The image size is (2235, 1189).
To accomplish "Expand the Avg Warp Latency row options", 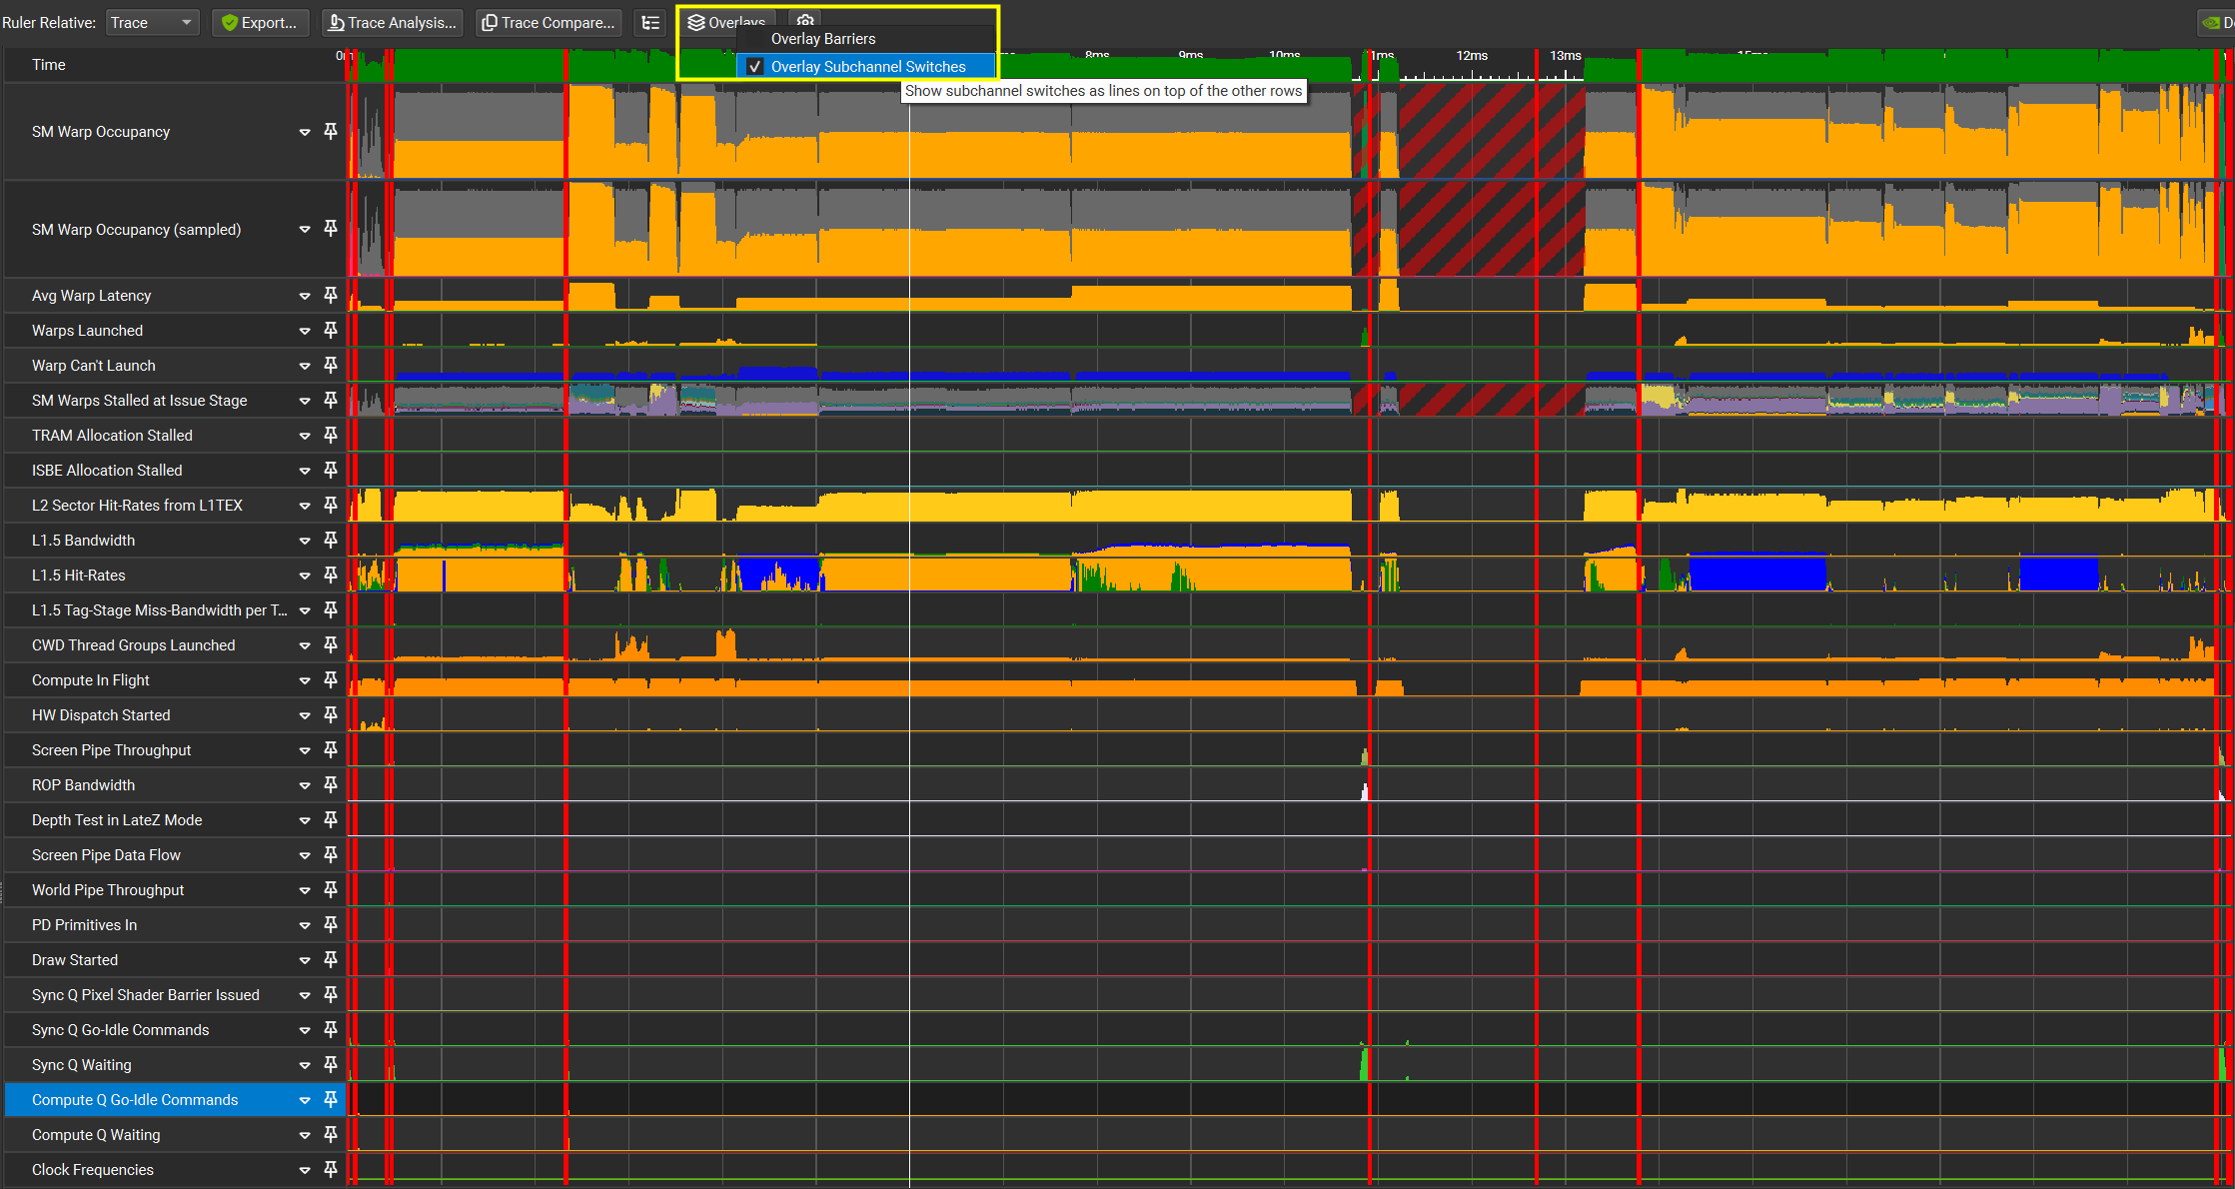I will [305, 295].
